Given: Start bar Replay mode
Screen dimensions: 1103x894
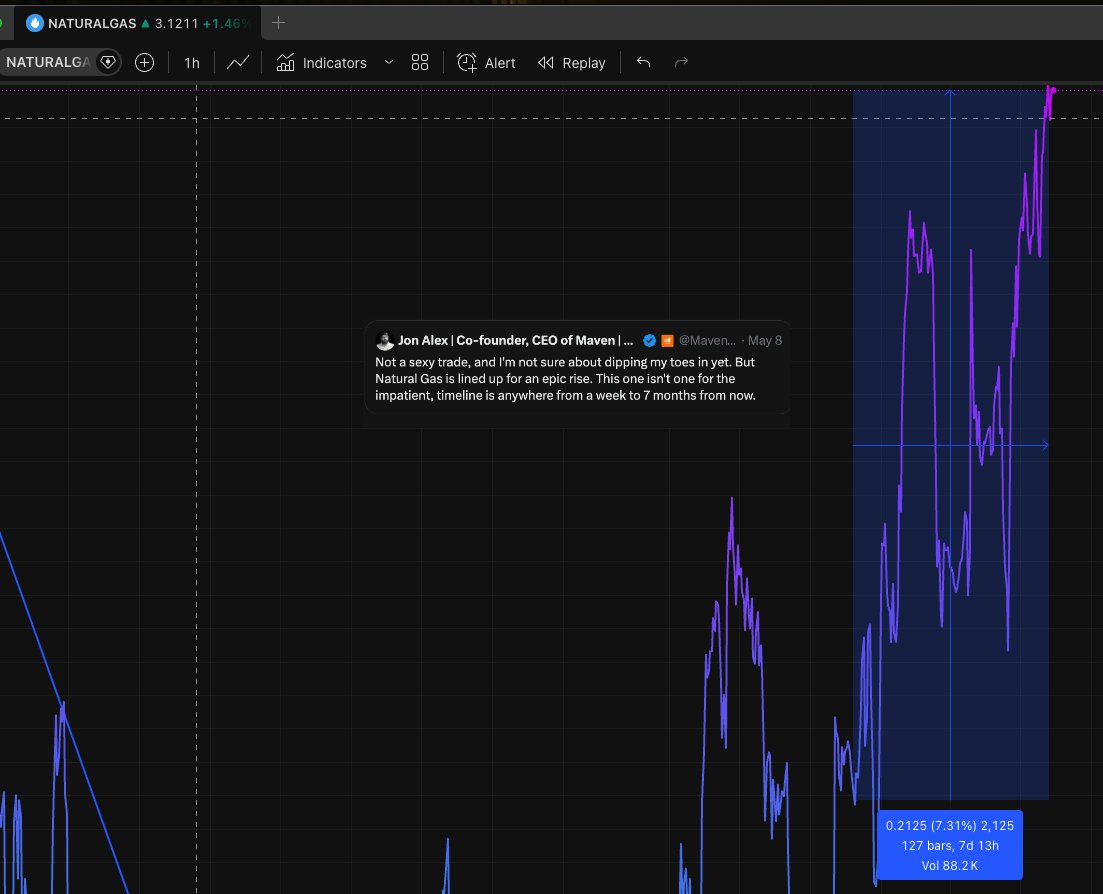Looking at the screenshot, I should [572, 63].
